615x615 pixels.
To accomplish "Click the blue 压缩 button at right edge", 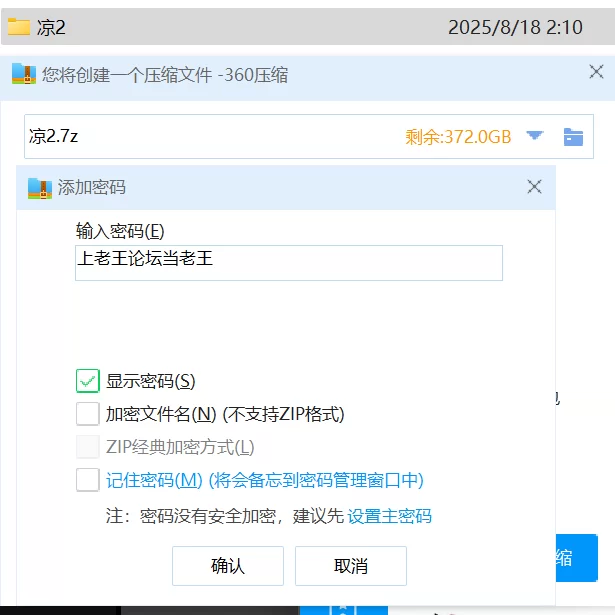I will (577, 558).
